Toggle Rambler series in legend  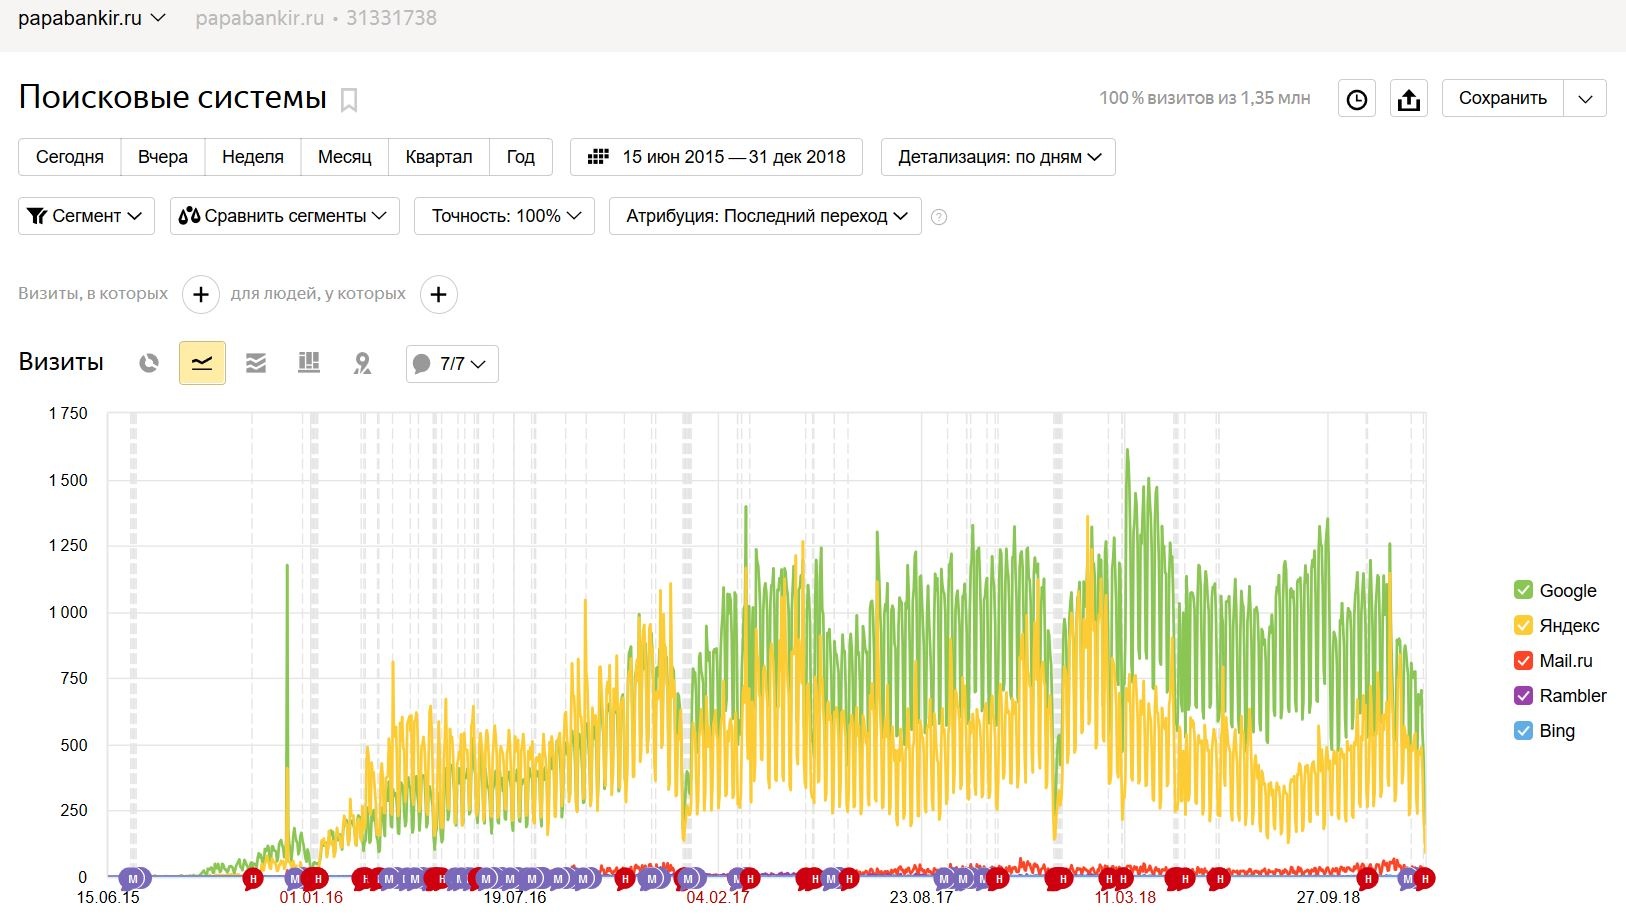(x=1560, y=696)
